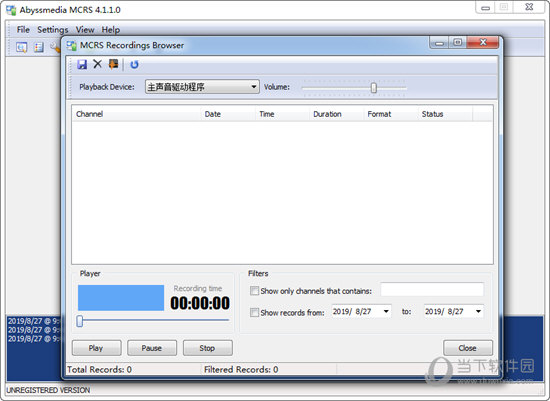This screenshot has height=401, width=550.
Task: Sort by the Duration column header
Action: point(336,114)
